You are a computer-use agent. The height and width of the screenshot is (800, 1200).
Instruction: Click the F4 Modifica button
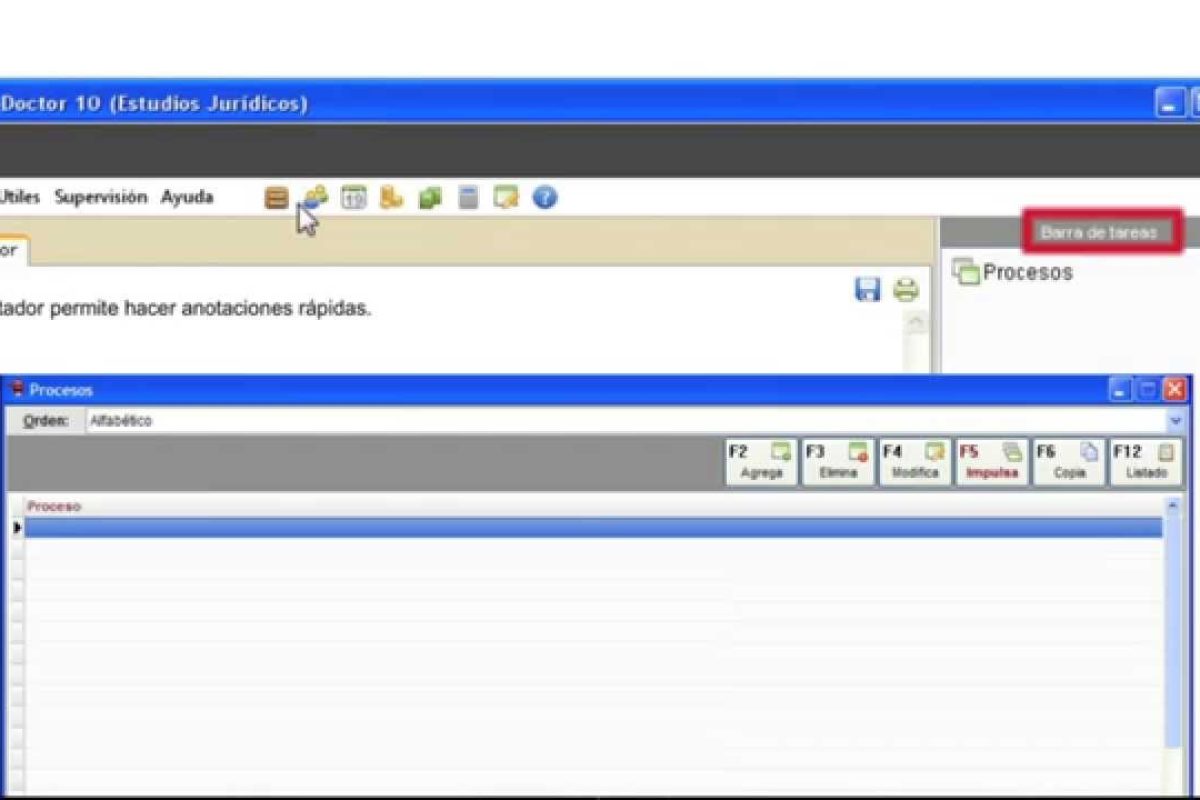click(x=914, y=462)
